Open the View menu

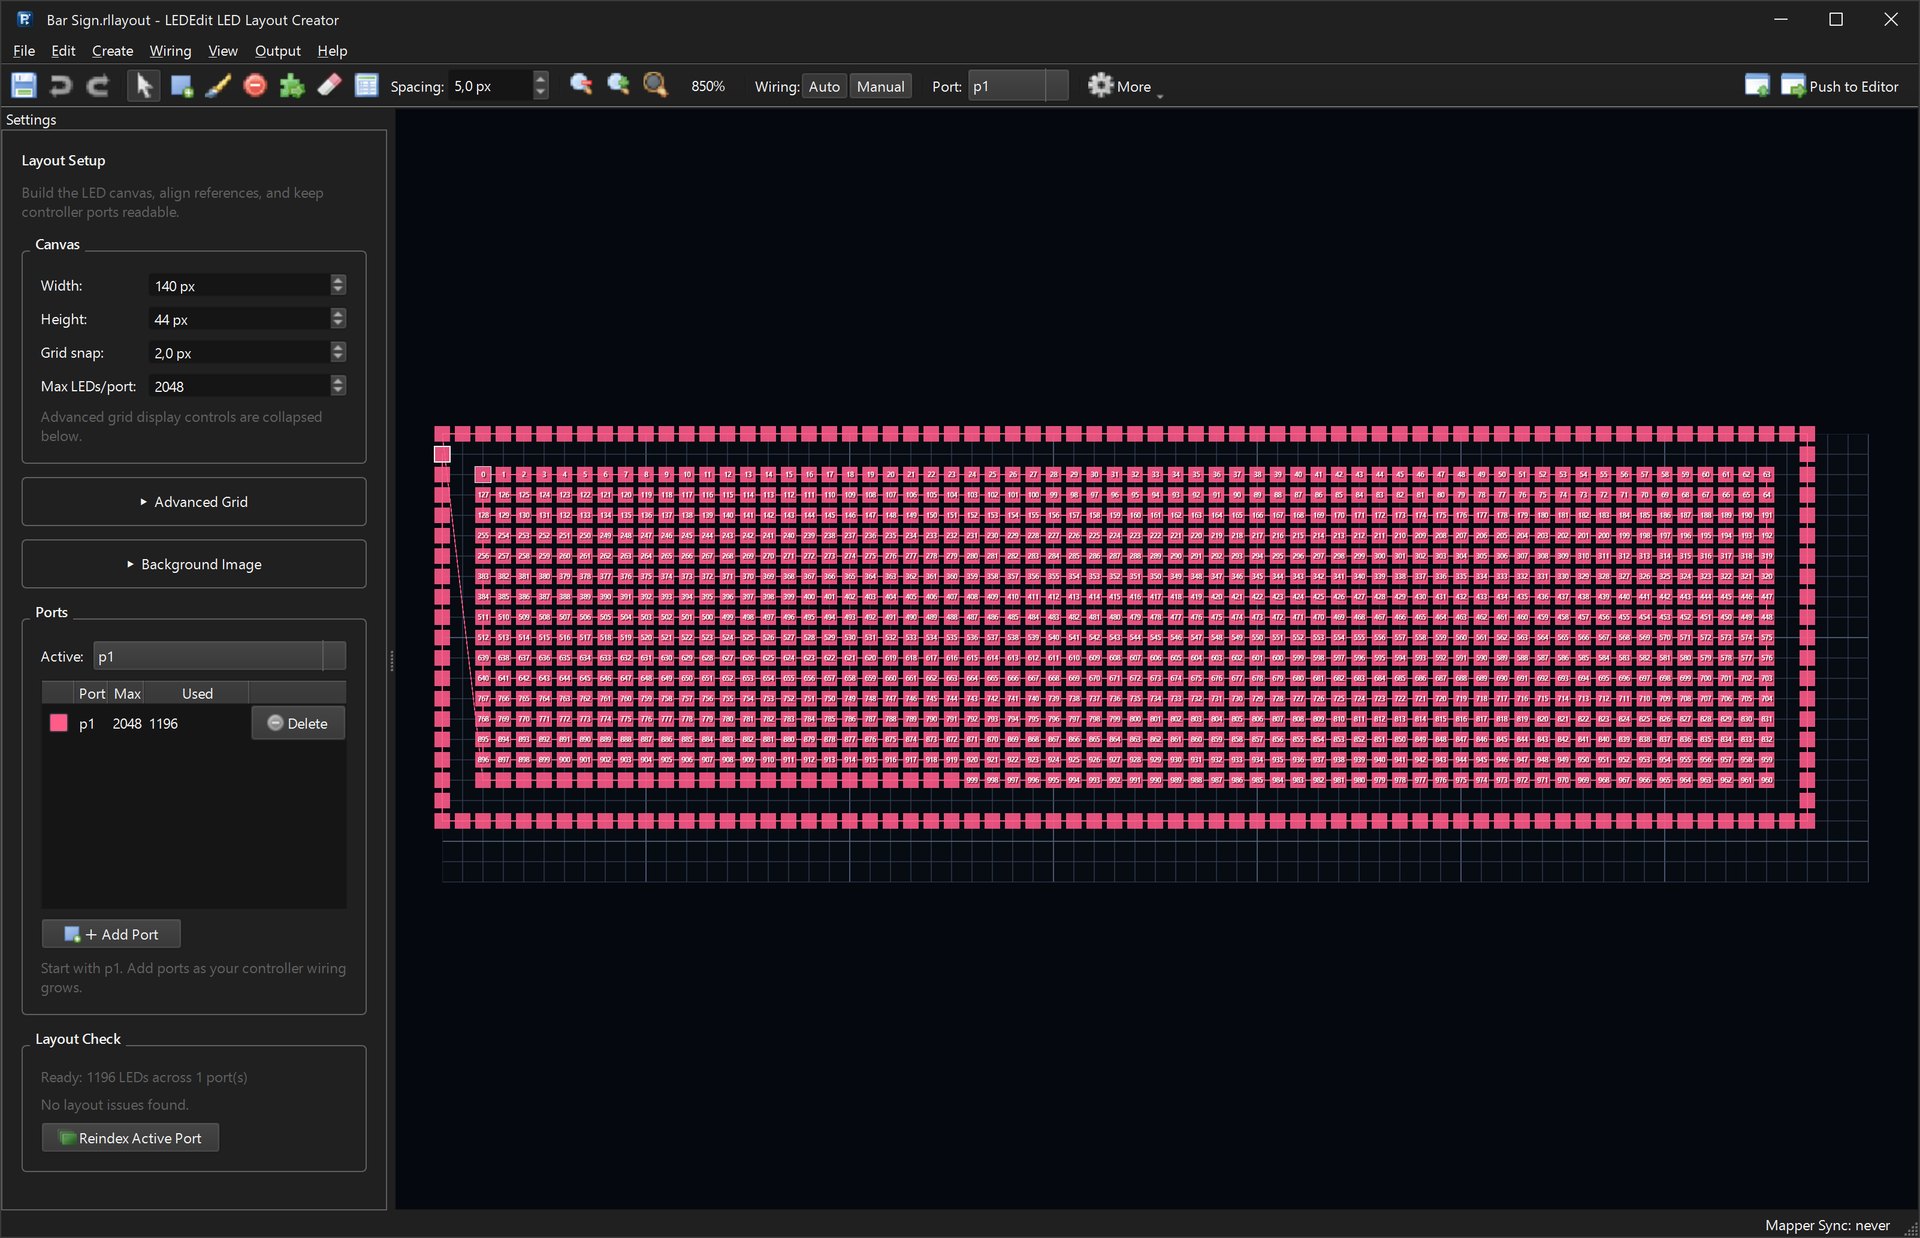click(x=222, y=51)
